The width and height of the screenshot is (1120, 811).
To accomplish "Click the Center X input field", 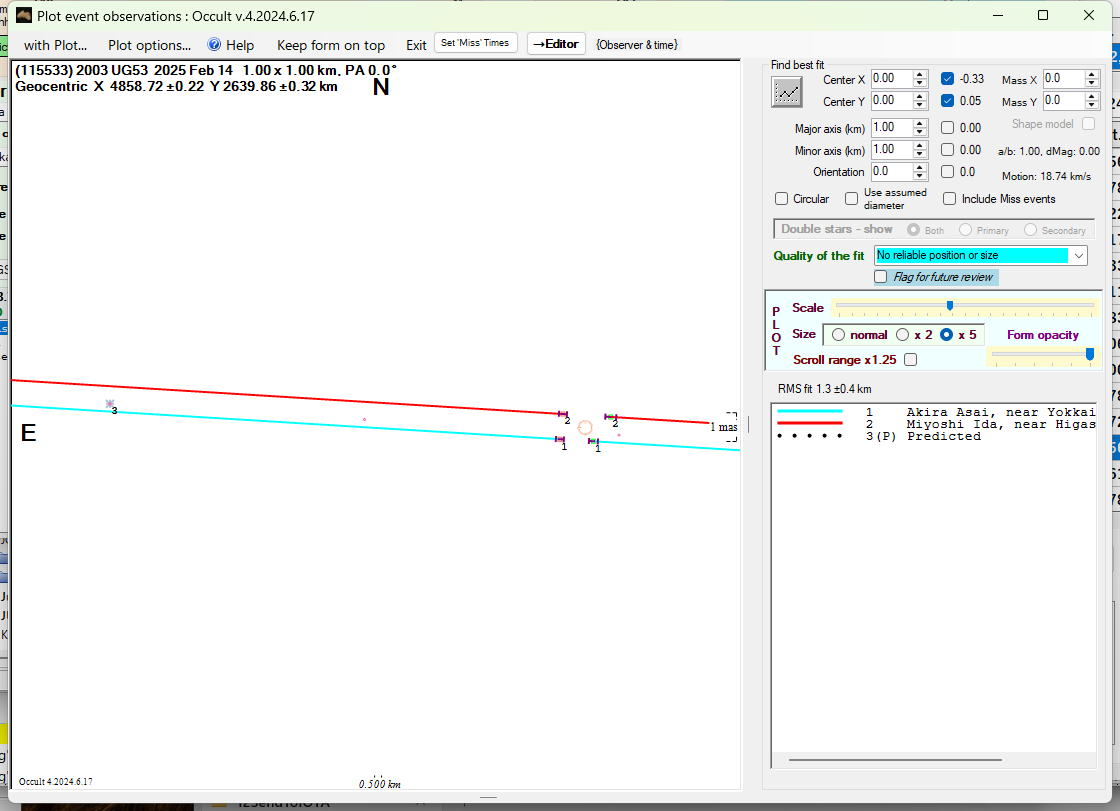I will 891,79.
